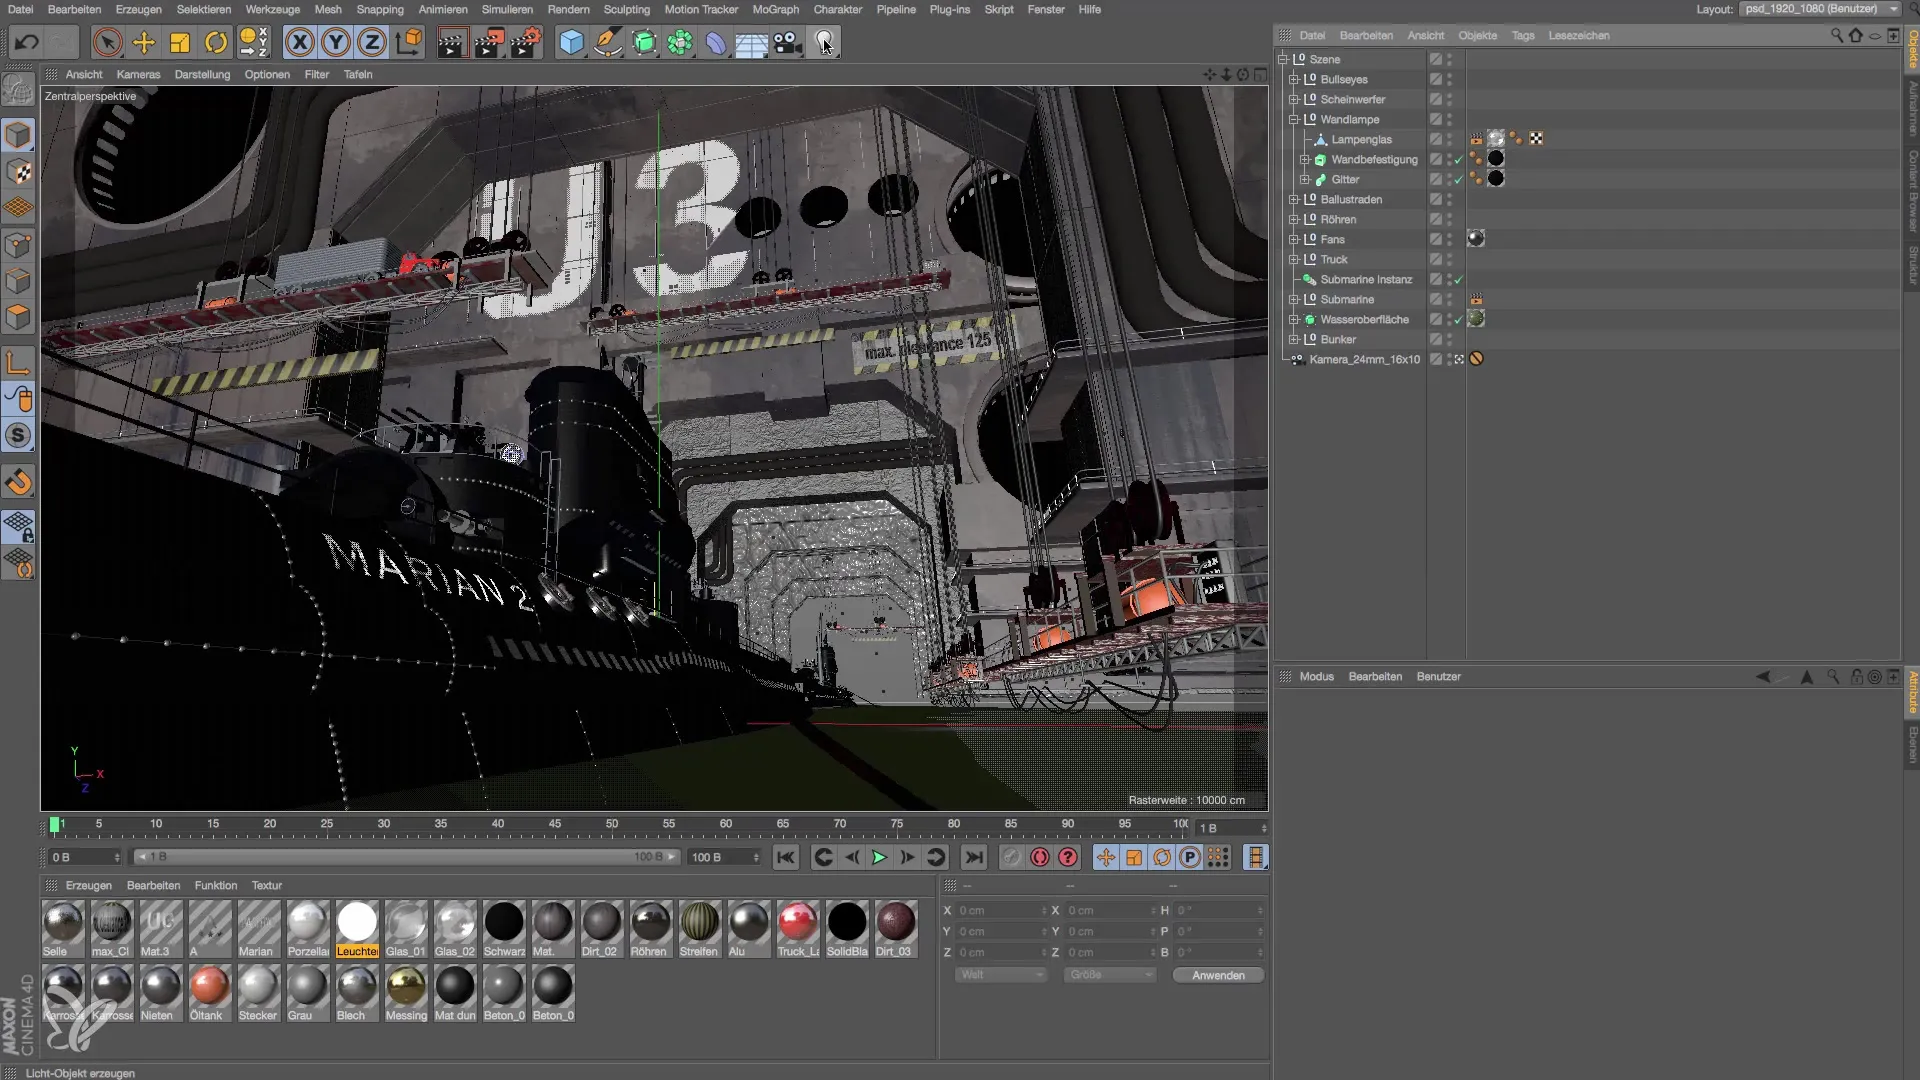1920x1080 pixels.
Task: Click the Anwenden button
Action: (1218, 975)
